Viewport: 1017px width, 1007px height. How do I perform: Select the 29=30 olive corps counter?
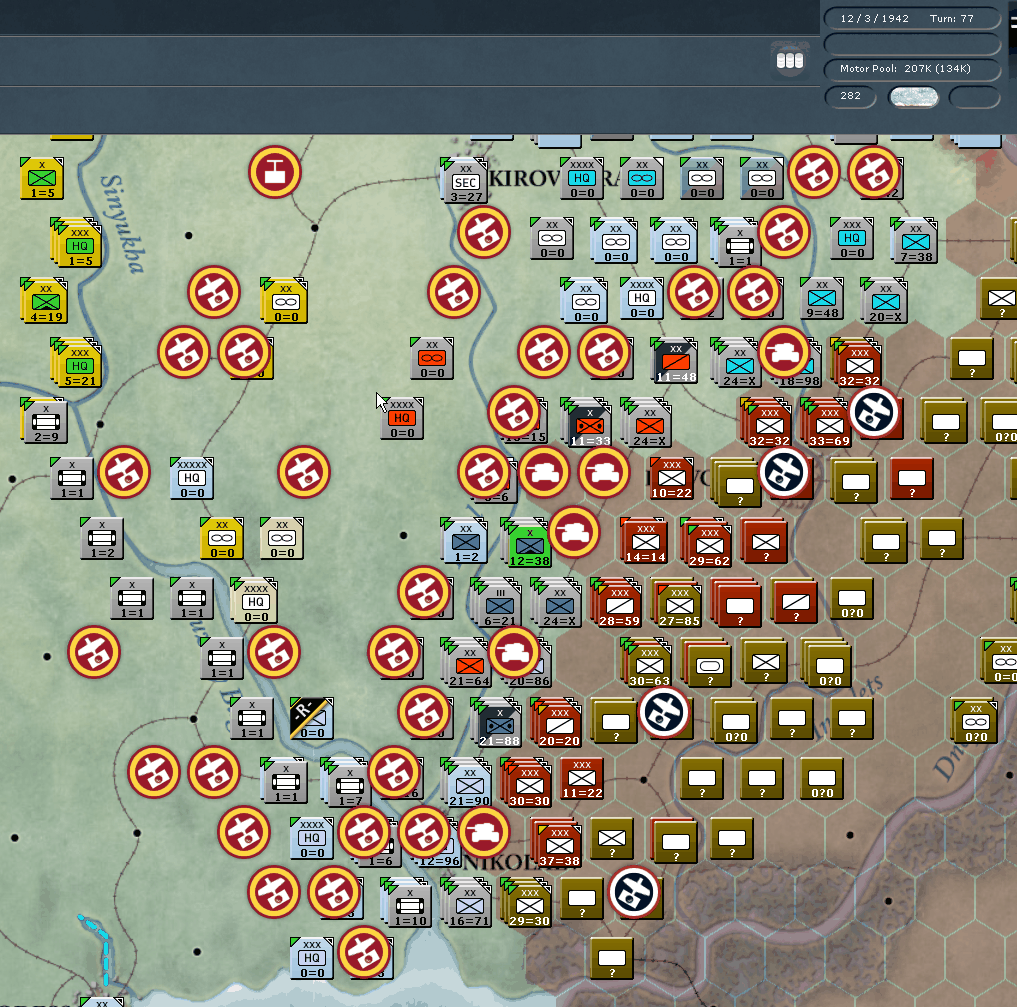click(x=526, y=902)
